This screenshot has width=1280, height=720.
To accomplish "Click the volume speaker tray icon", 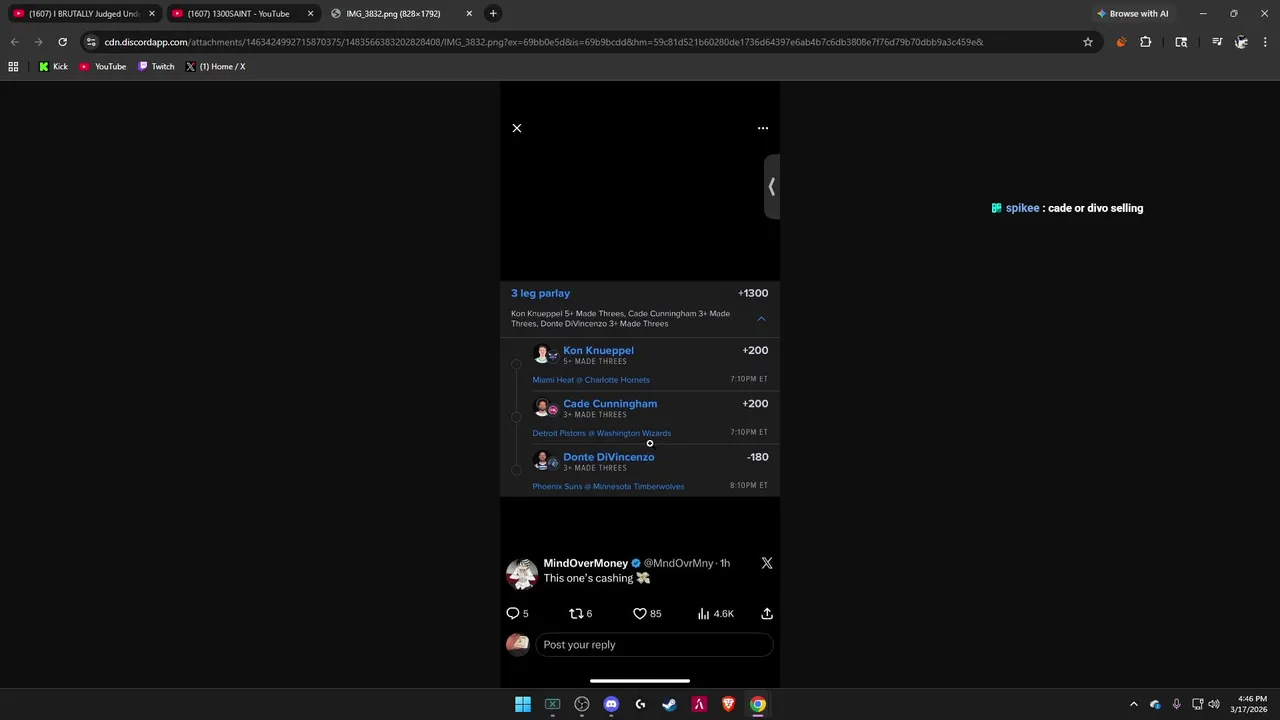I will [x=1214, y=704].
